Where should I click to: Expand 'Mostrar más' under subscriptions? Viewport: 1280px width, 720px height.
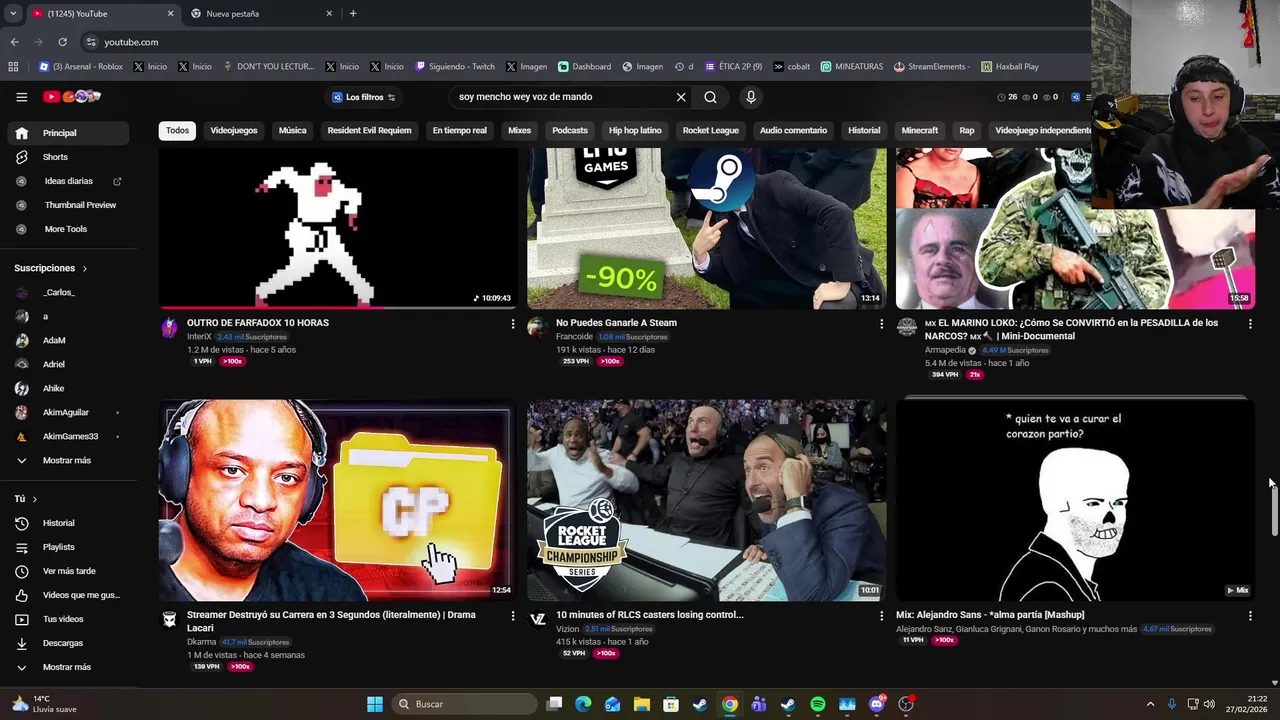[x=65, y=460]
